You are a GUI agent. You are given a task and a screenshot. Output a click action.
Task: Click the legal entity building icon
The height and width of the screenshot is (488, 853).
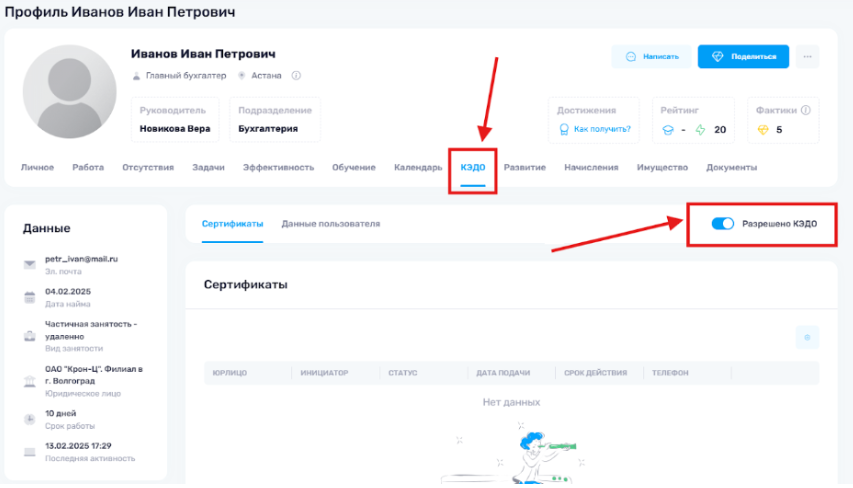(x=30, y=381)
